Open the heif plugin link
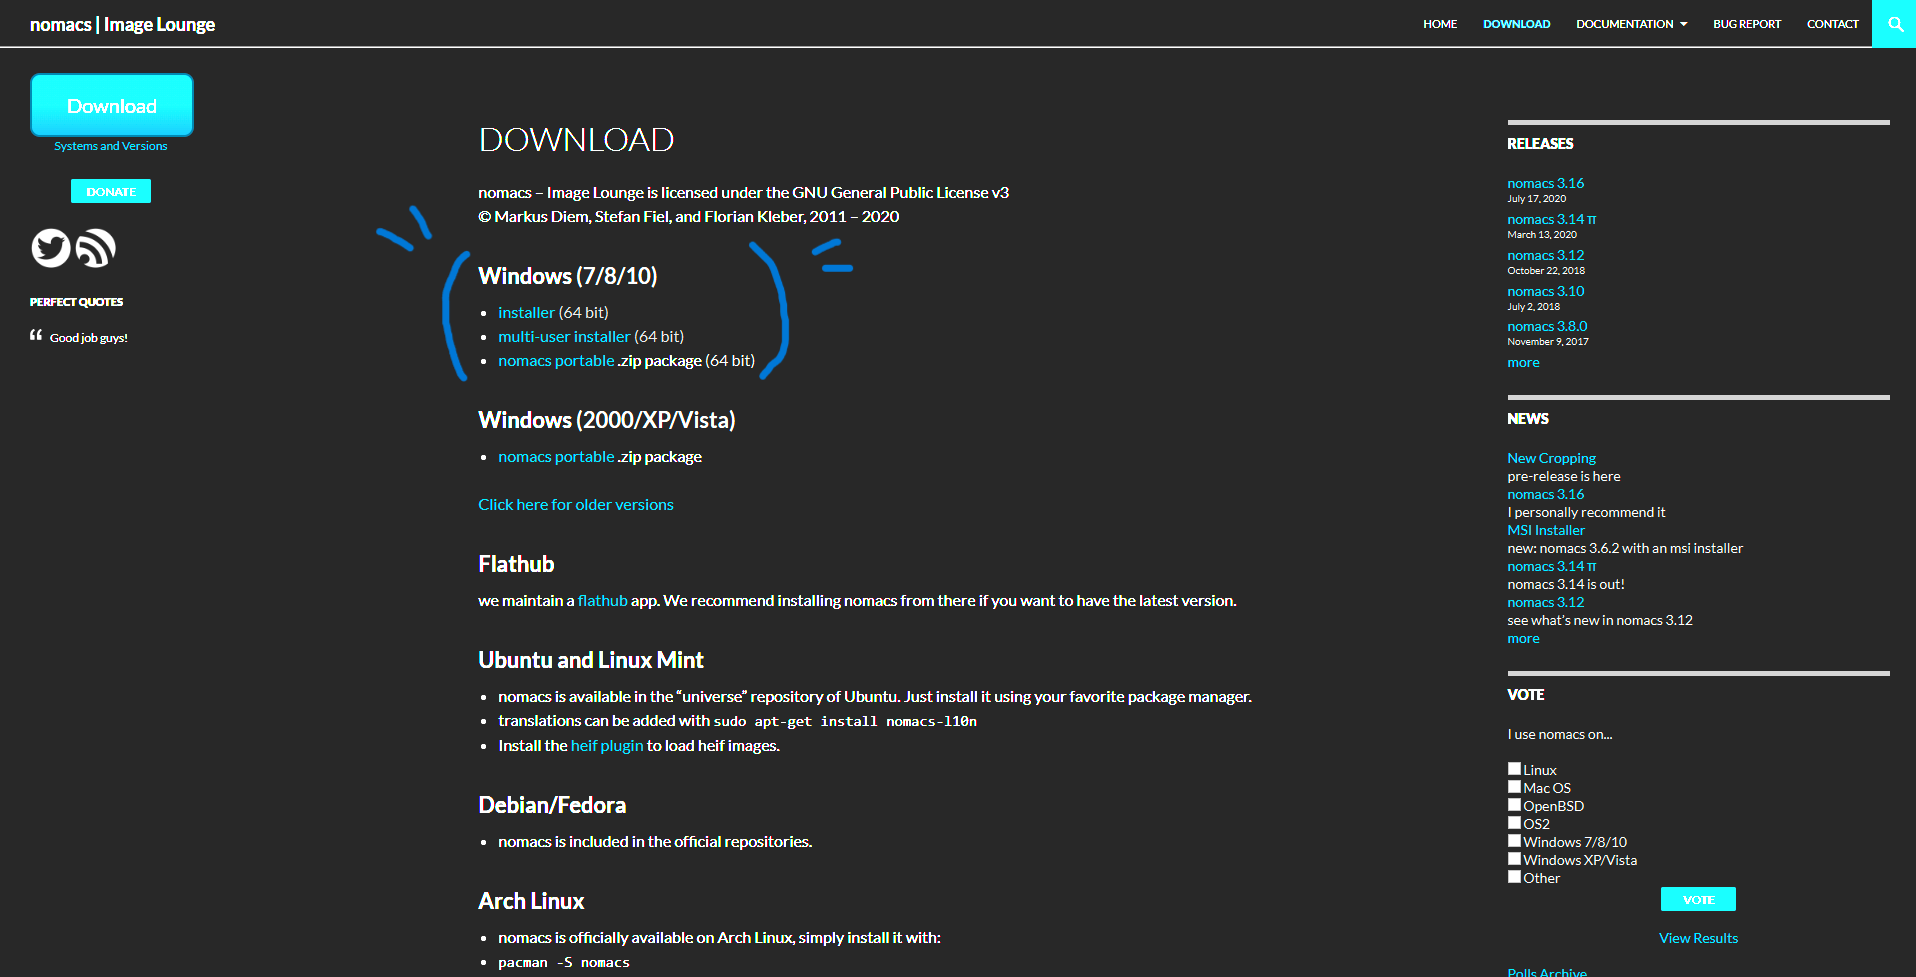 pos(607,746)
